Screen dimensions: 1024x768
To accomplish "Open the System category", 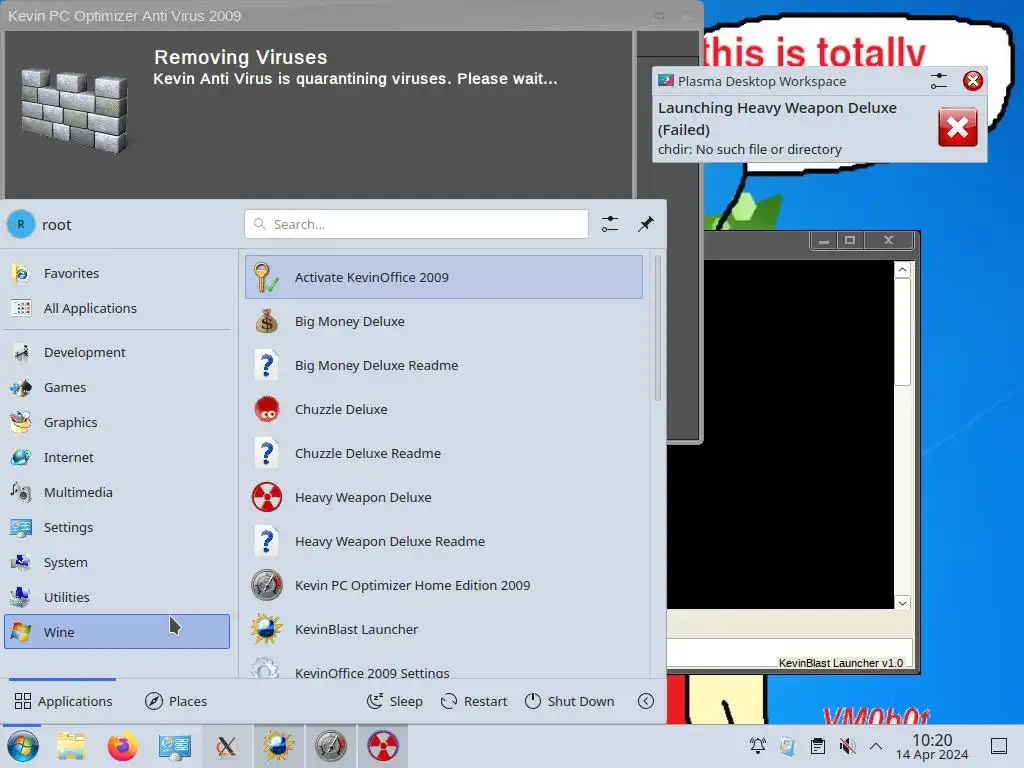I will tap(117, 562).
